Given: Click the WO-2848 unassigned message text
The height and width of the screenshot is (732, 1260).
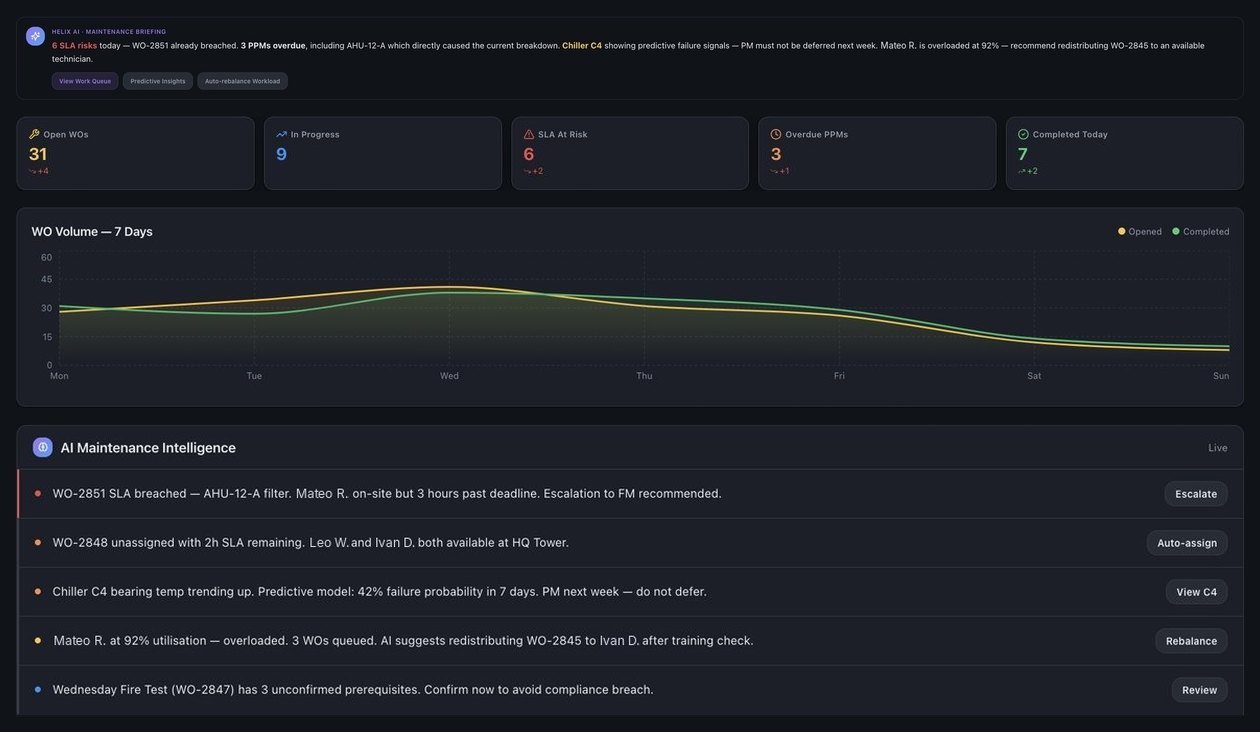Looking at the screenshot, I should [x=311, y=543].
